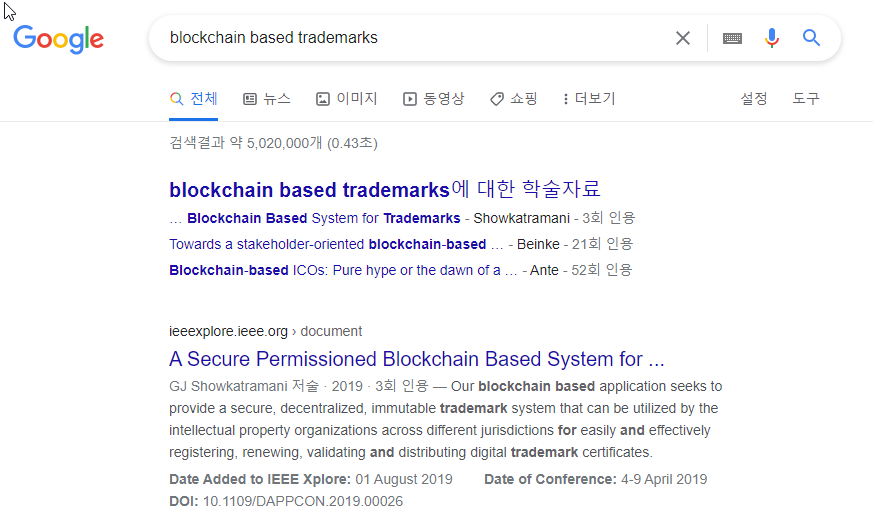Switch to the 쇼핑 (Shopping) tab
The height and width of the screenshot is (531, 873).
[x=514, y=99]
